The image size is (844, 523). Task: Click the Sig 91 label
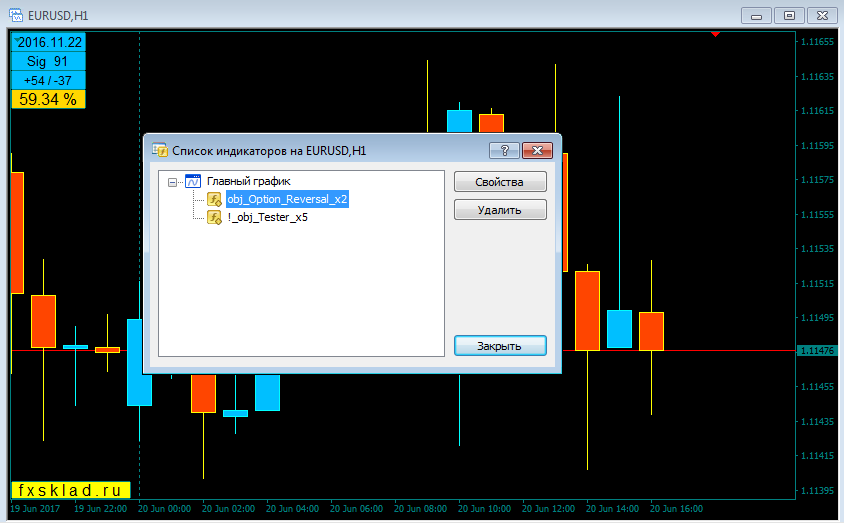[48, 61]
